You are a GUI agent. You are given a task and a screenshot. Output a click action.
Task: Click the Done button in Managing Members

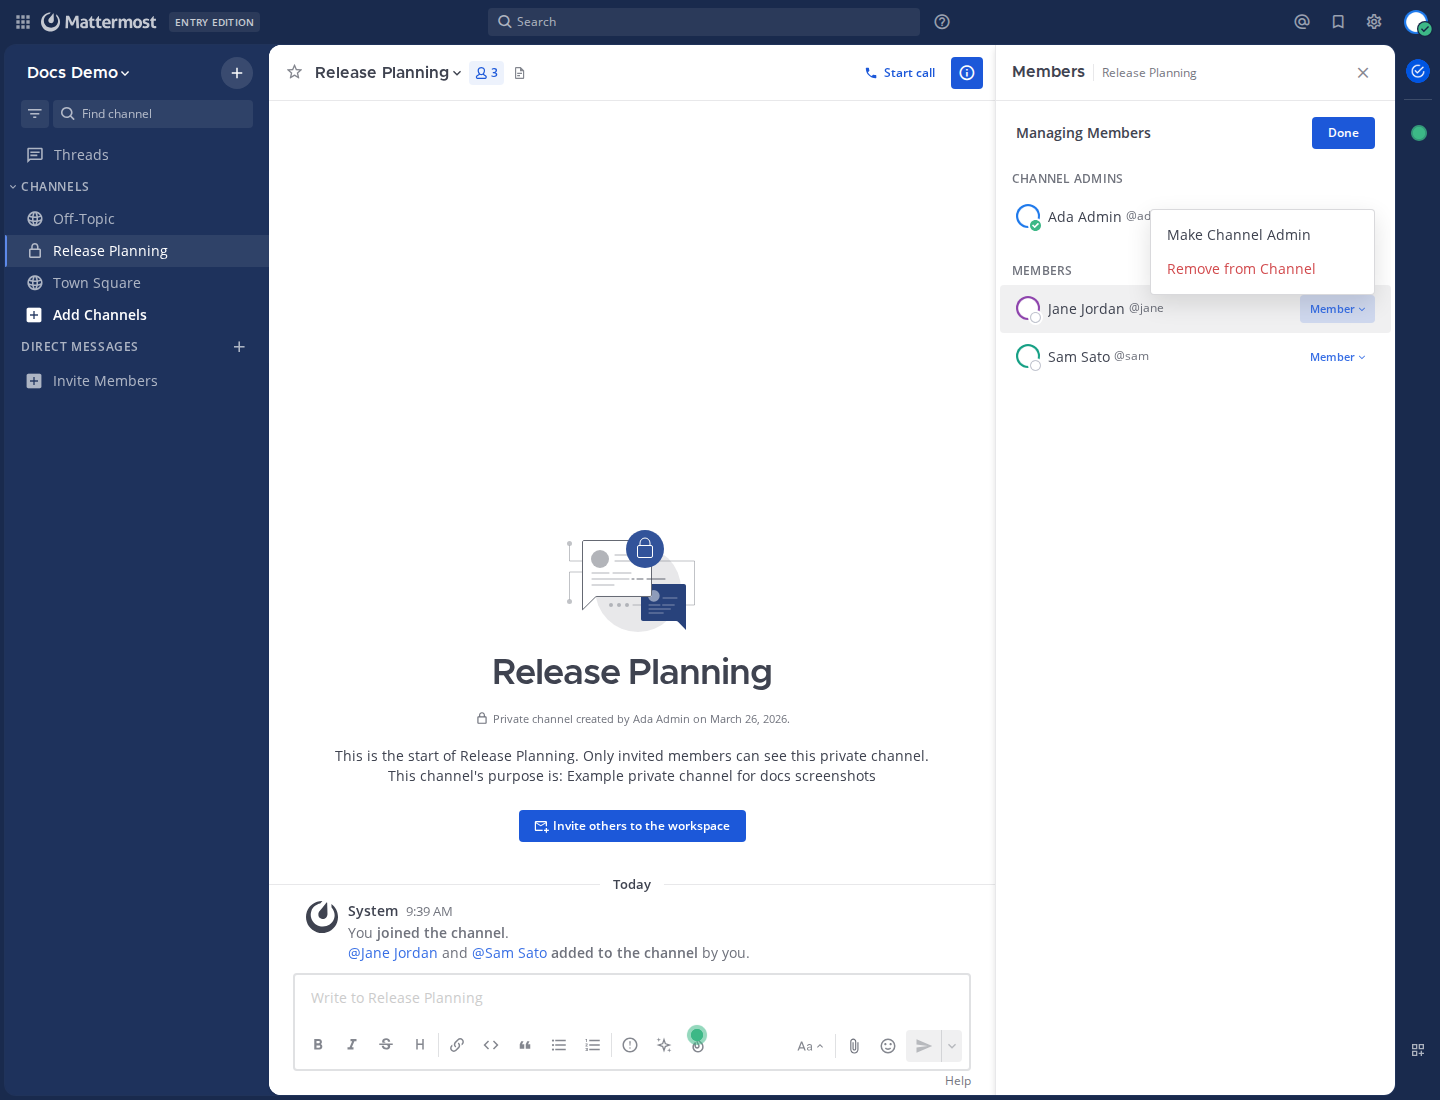1343,133
